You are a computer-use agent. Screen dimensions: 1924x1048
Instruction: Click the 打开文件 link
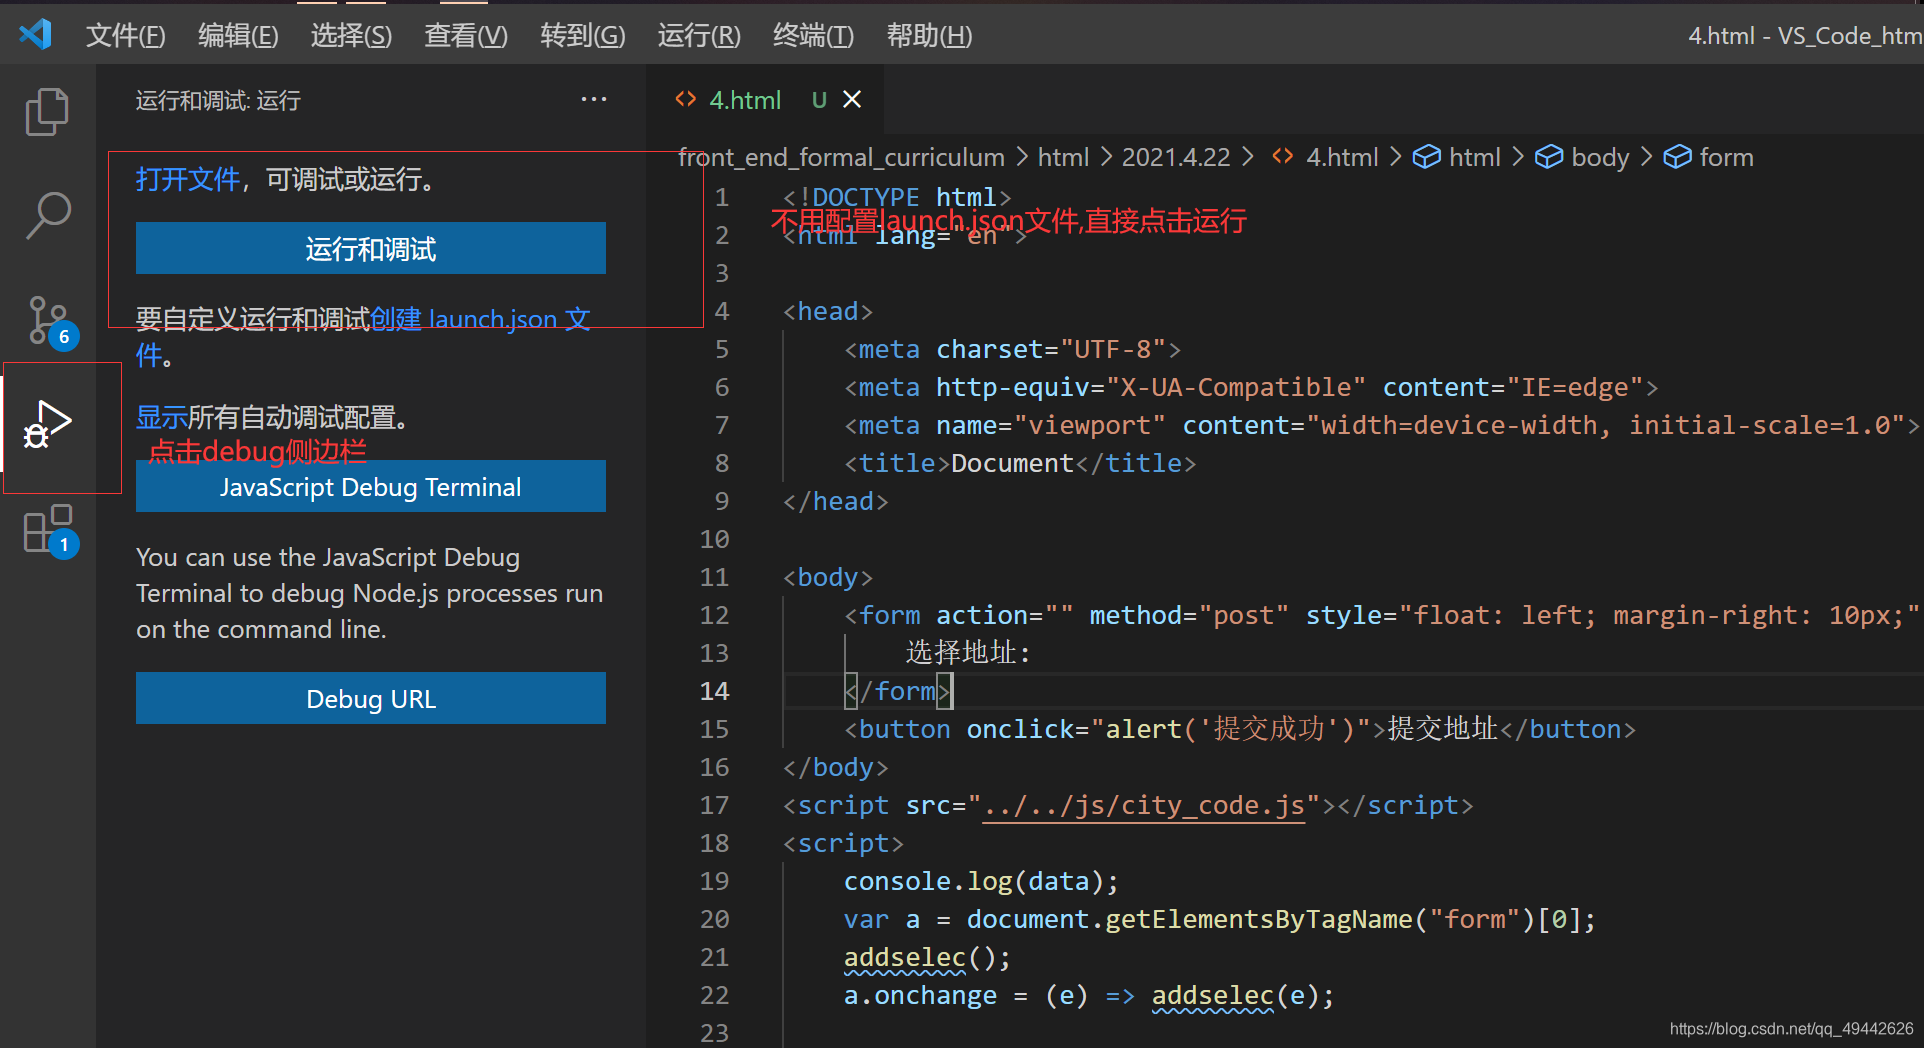(188, 179)
